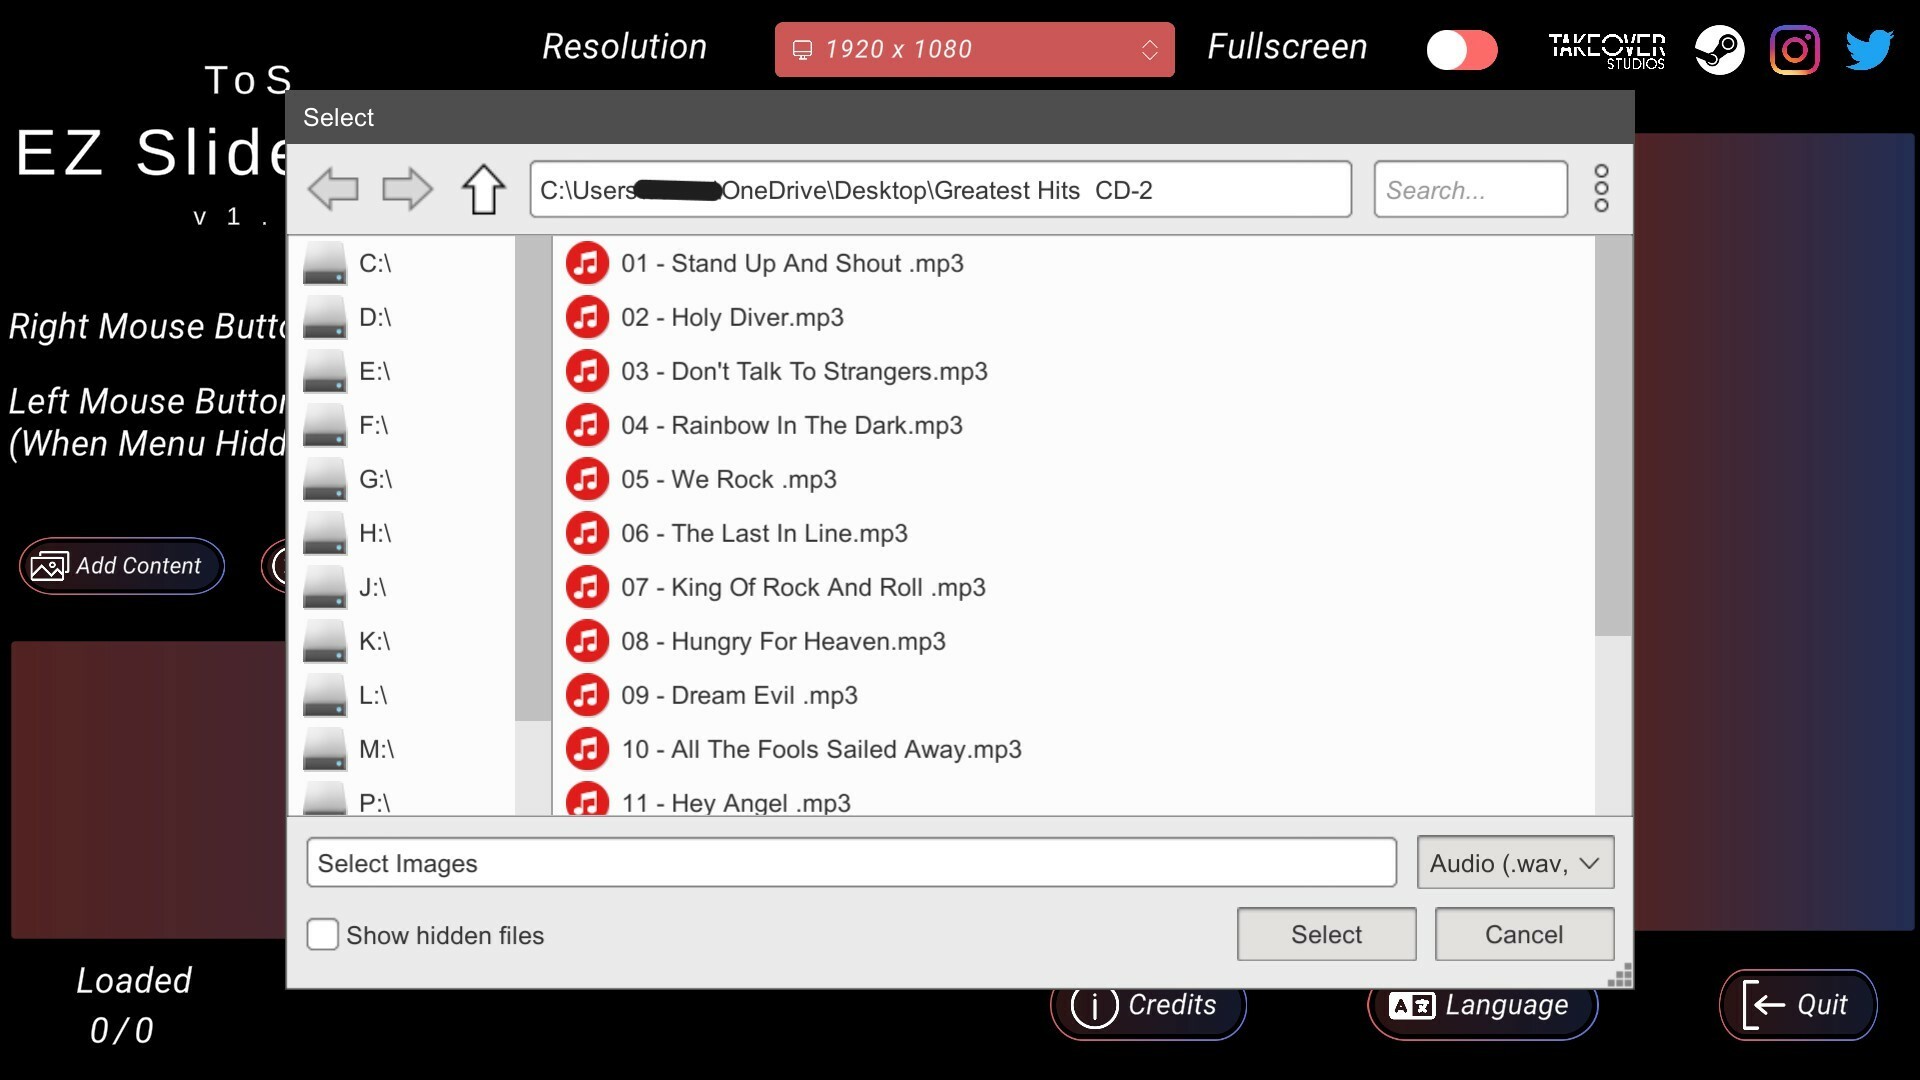Click the Takeover Studios logo
Viewport: 1920px width, 1080px height.
pos(1605,49)
